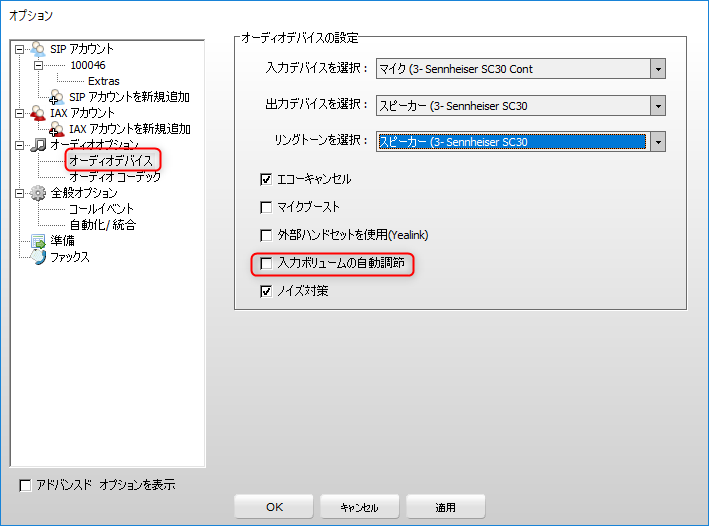
Task: Click the 適用 button
Action: pos(445,507)
